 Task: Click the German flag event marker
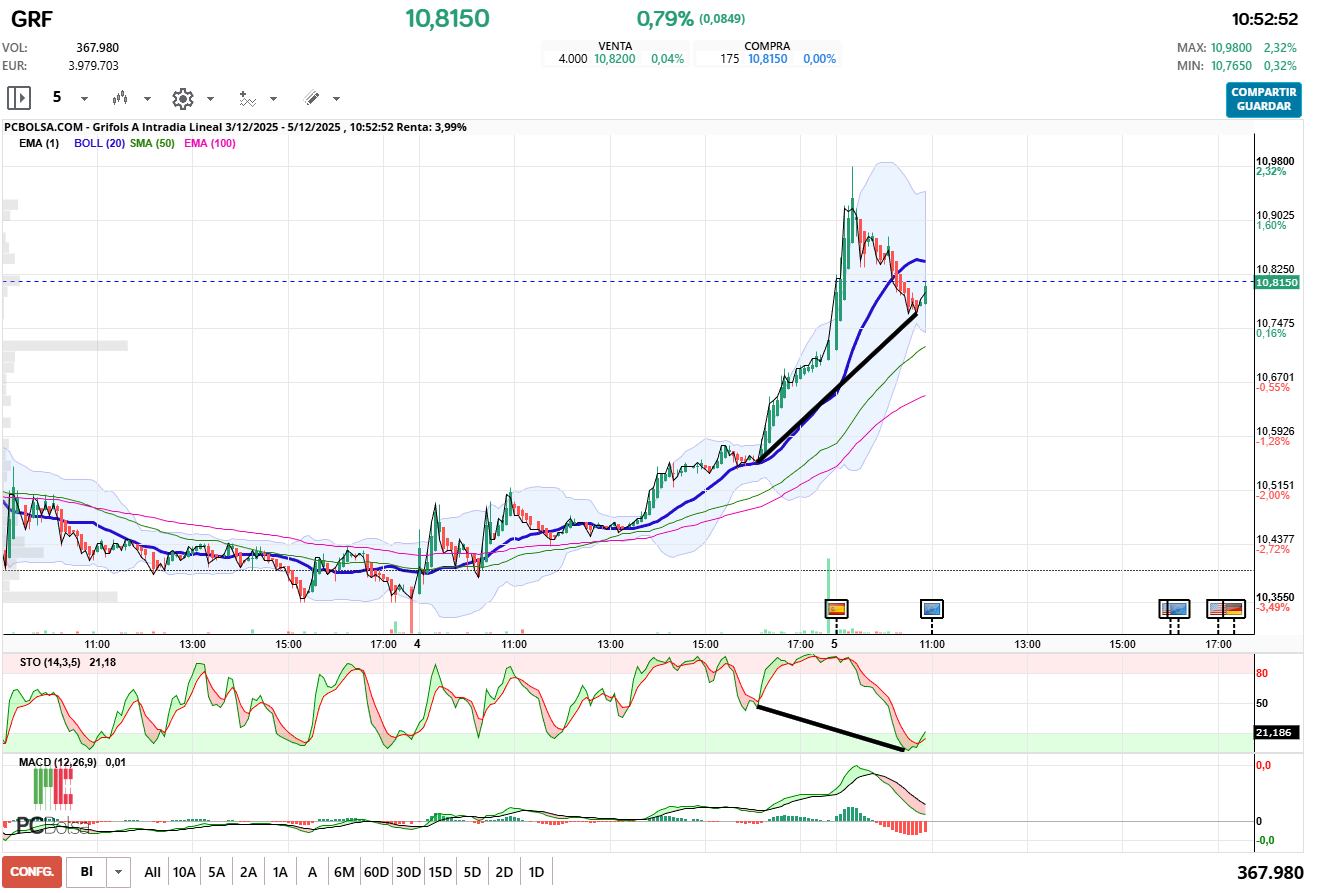(1232, 608)
